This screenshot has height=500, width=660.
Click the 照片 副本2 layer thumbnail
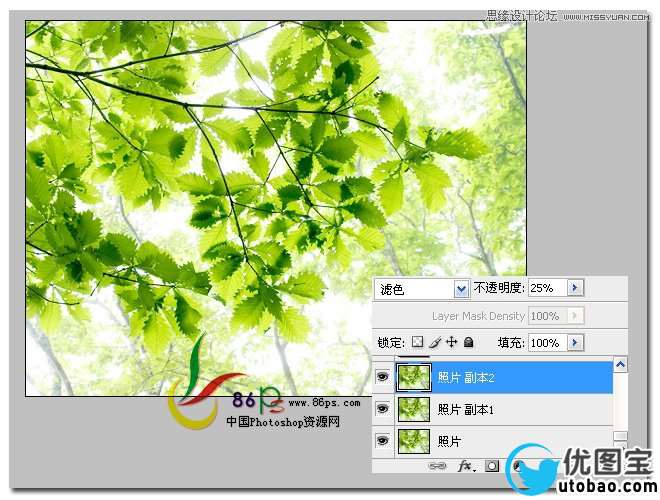[x=414, y=377]
